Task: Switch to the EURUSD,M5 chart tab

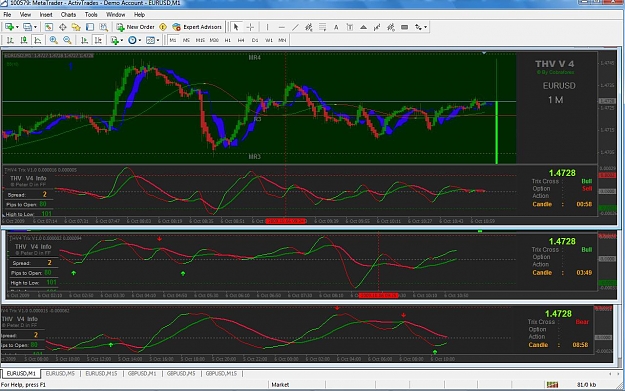Action: [60, 373]
